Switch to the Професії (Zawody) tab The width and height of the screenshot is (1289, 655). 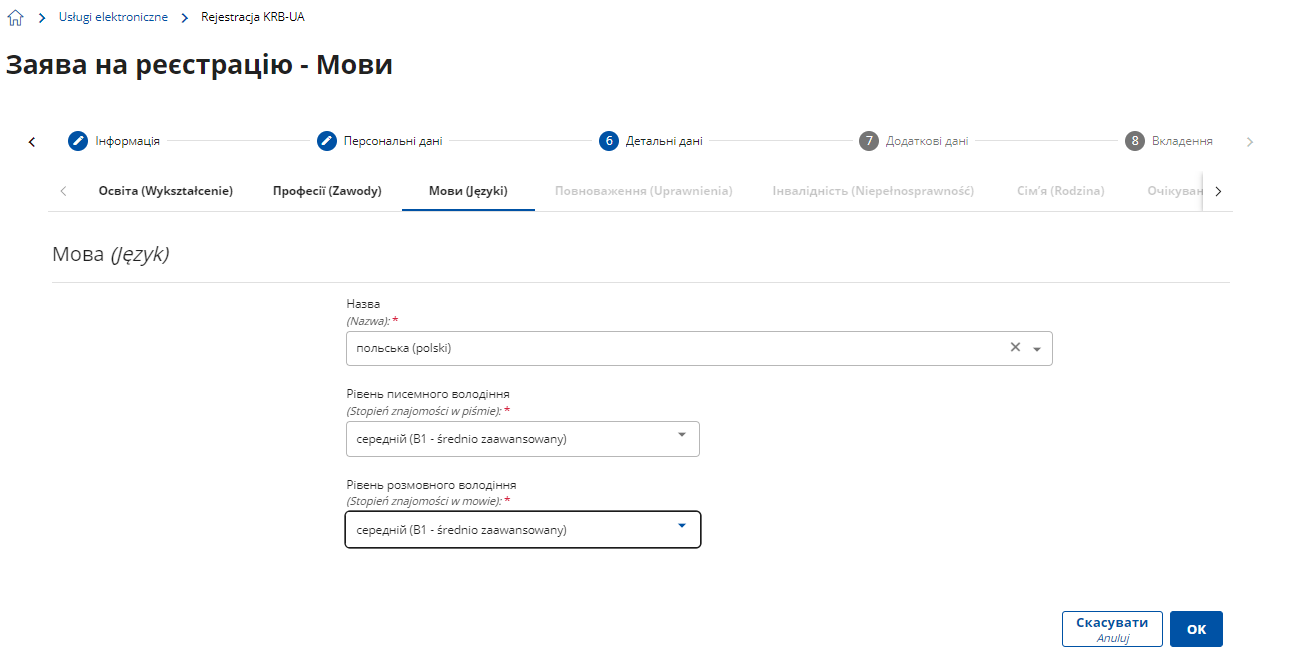[x=327, y=191]
